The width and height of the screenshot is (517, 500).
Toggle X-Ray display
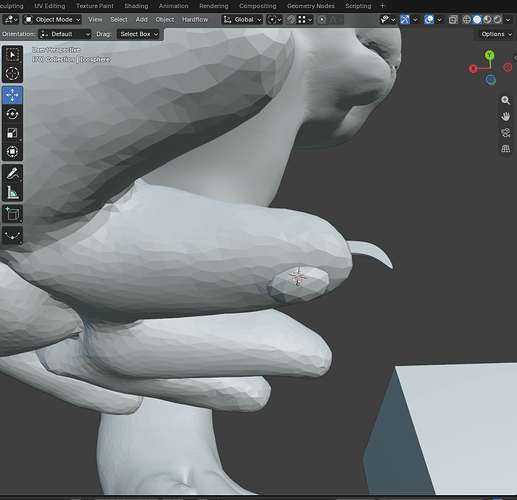pyautogui.click(x=453, y=20)
